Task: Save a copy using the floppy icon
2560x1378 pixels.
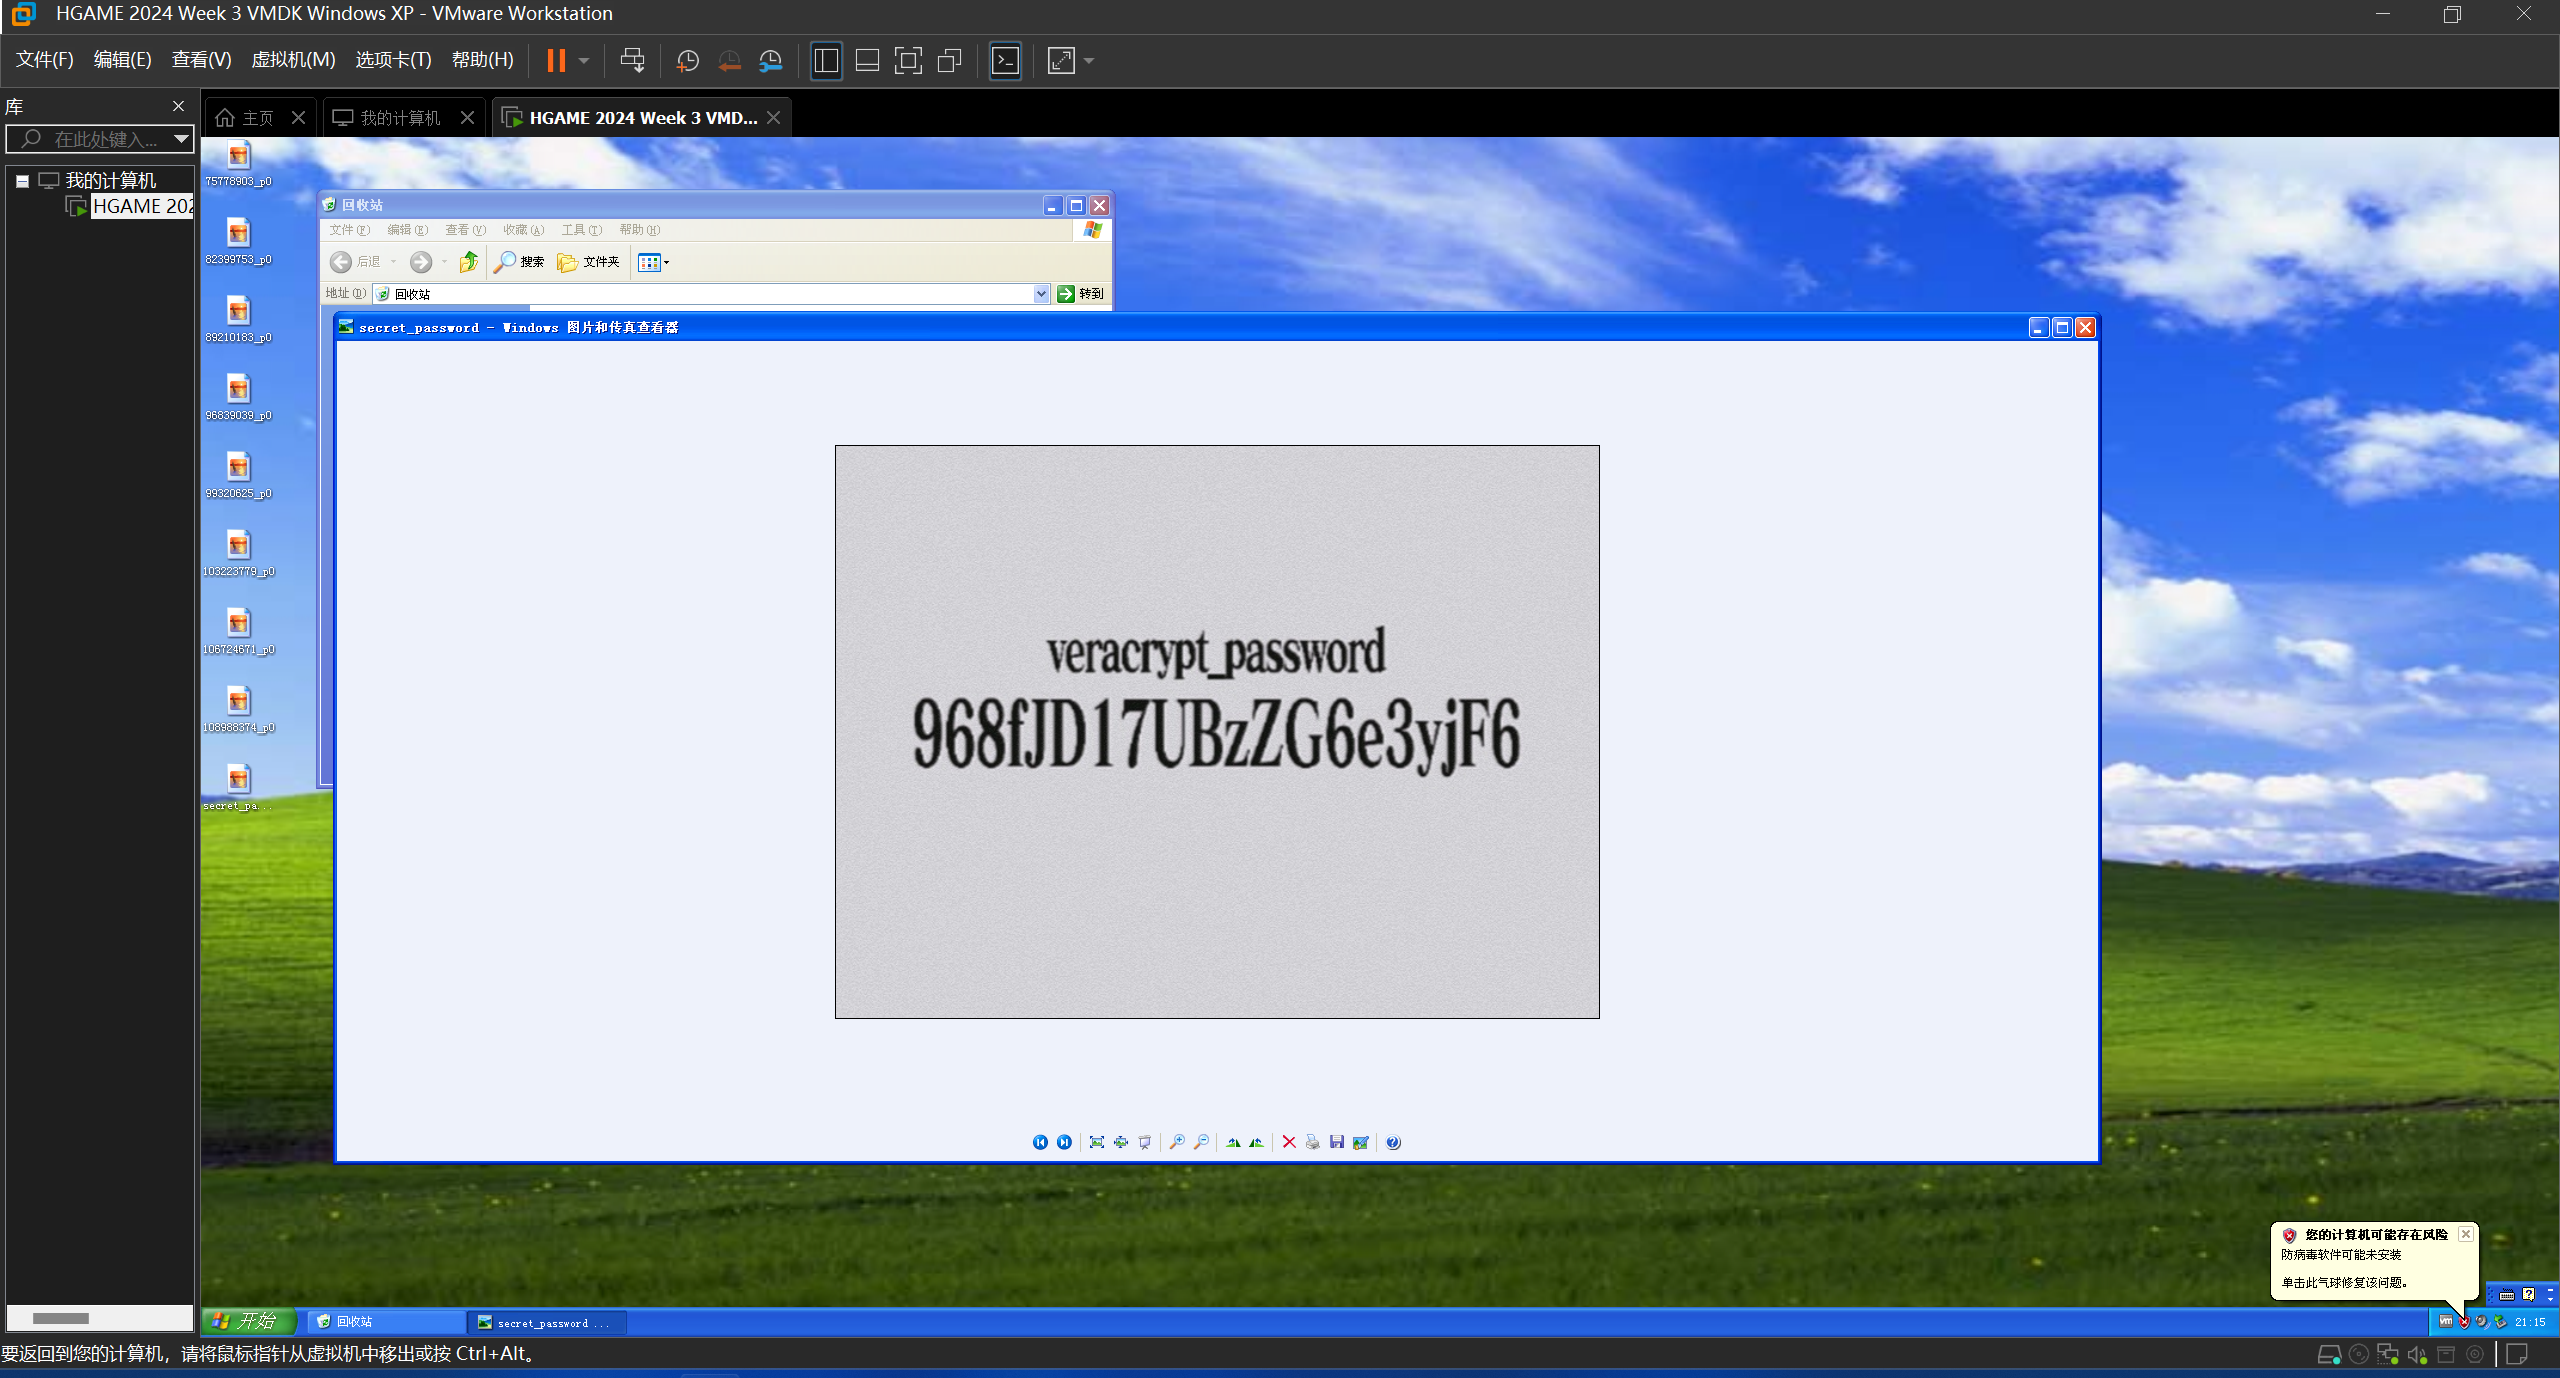Action: pos(1337,1142)
